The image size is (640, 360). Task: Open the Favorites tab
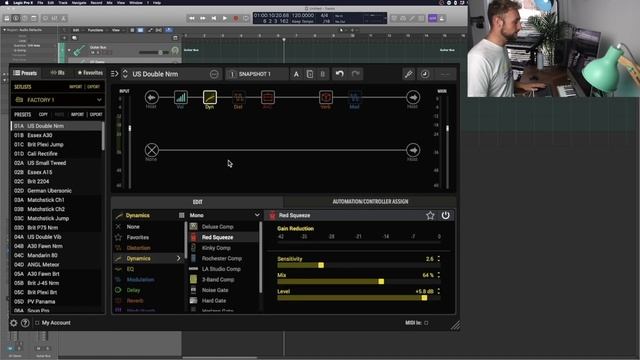click(x=90, y=73)
